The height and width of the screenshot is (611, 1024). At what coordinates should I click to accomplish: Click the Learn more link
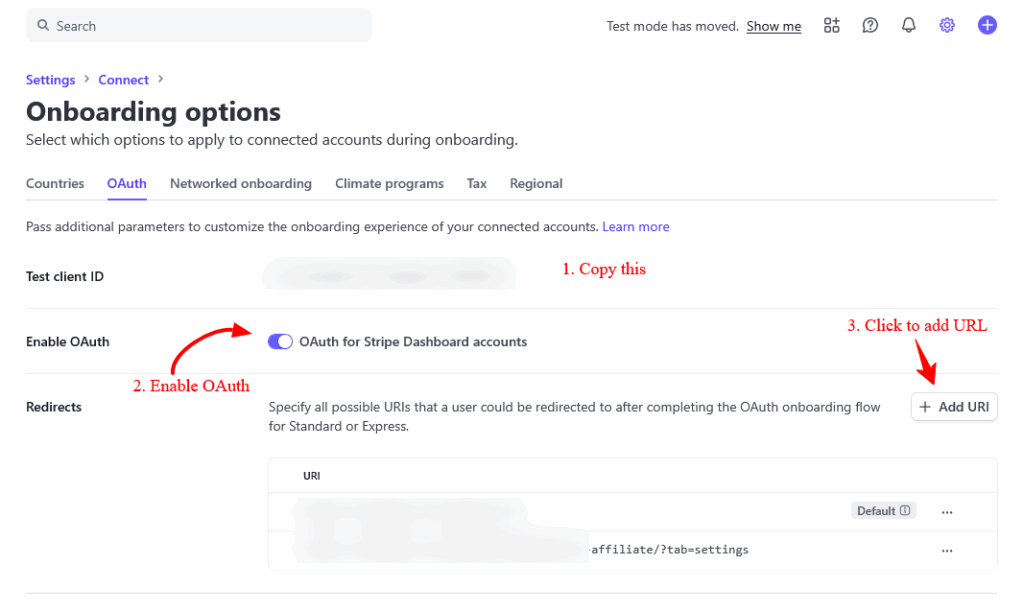click(635, 227)
